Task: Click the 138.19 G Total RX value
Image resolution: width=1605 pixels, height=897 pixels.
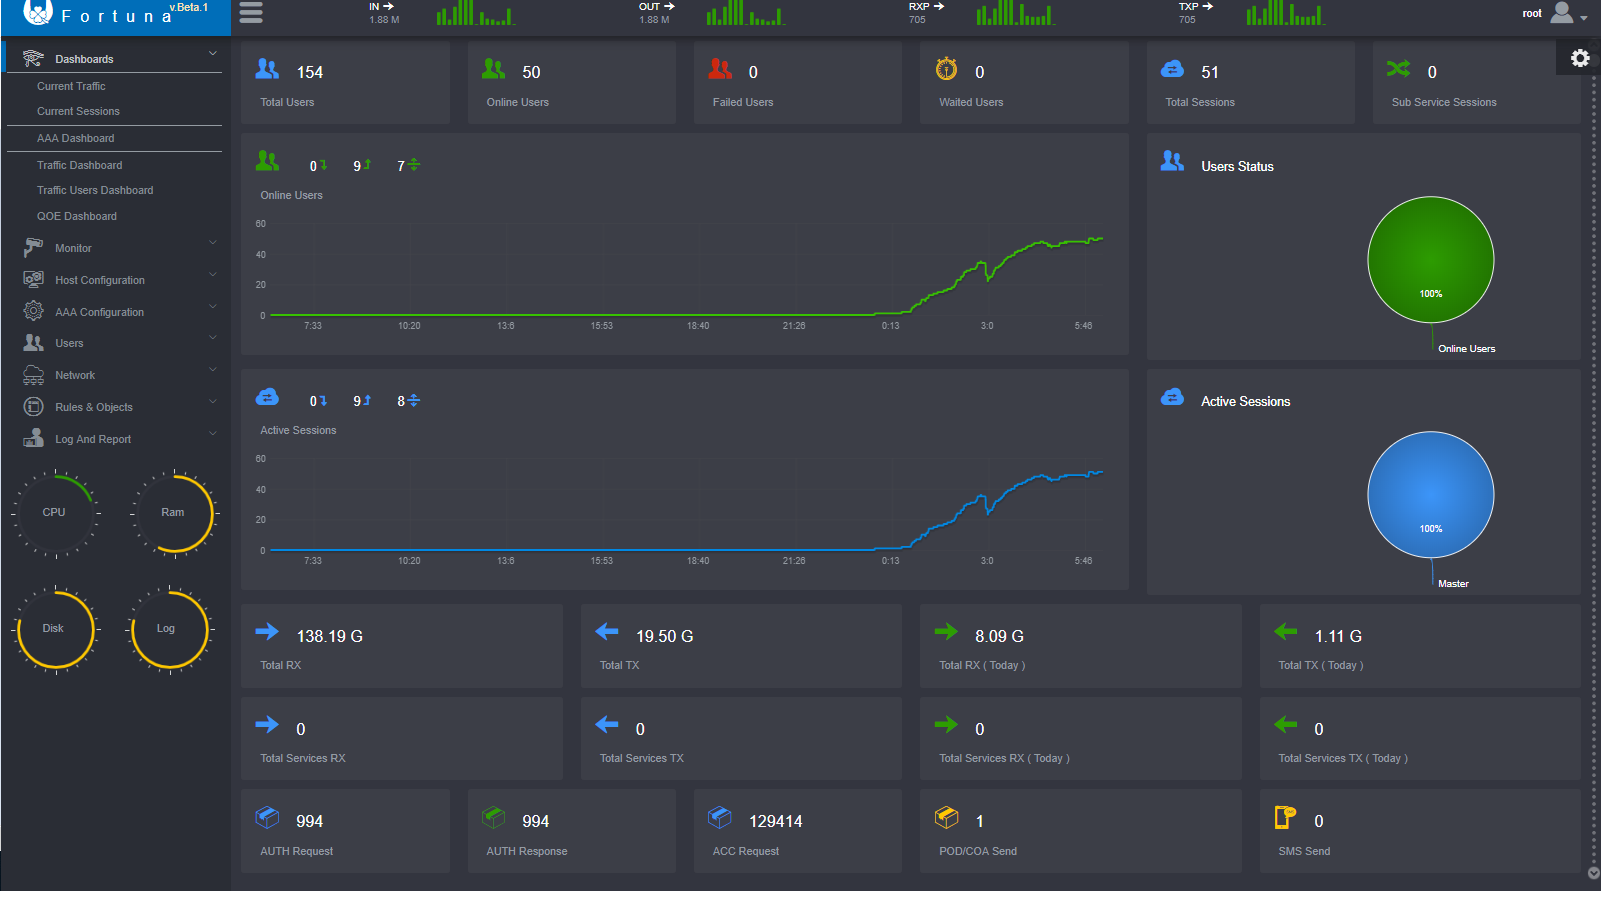Action: 330,636
